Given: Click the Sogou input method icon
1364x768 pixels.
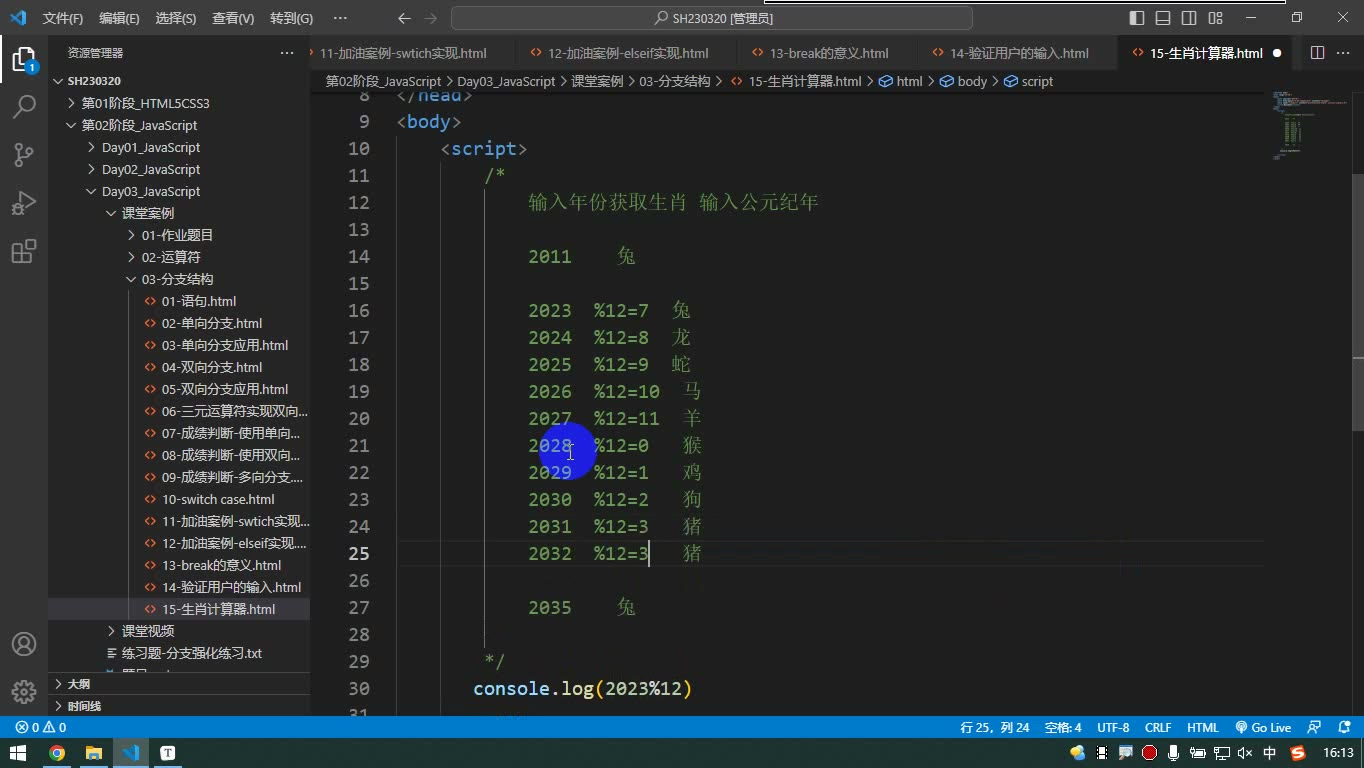Looking at the screenshot, I should pos(1298,753).
